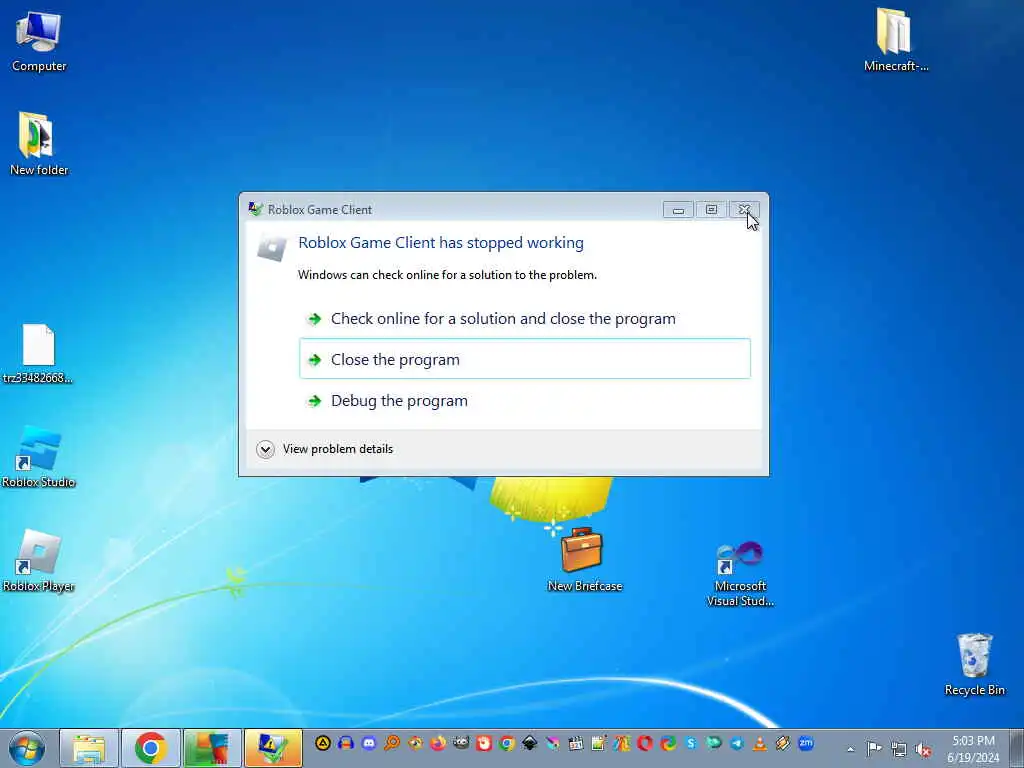
Task: Click the Show desktop strip at taskbar end
Action: click(1017, 748)
